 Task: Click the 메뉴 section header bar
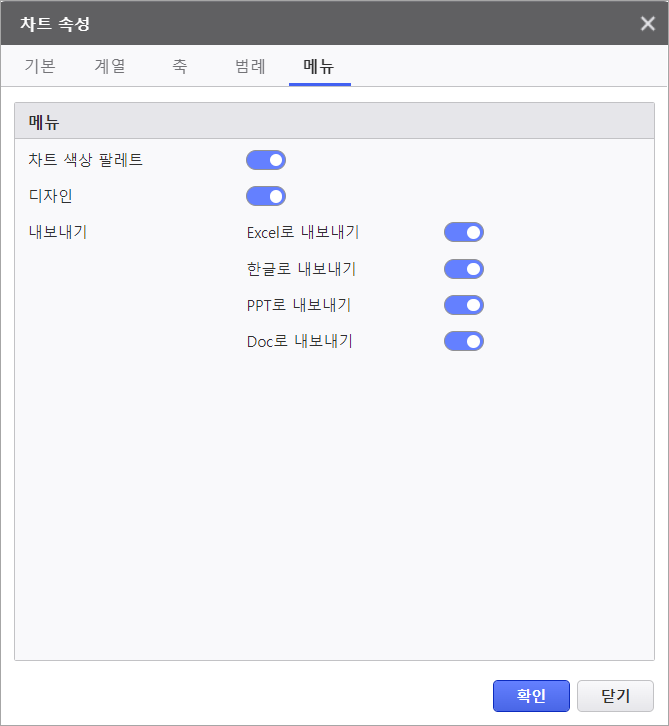point(334,122)
